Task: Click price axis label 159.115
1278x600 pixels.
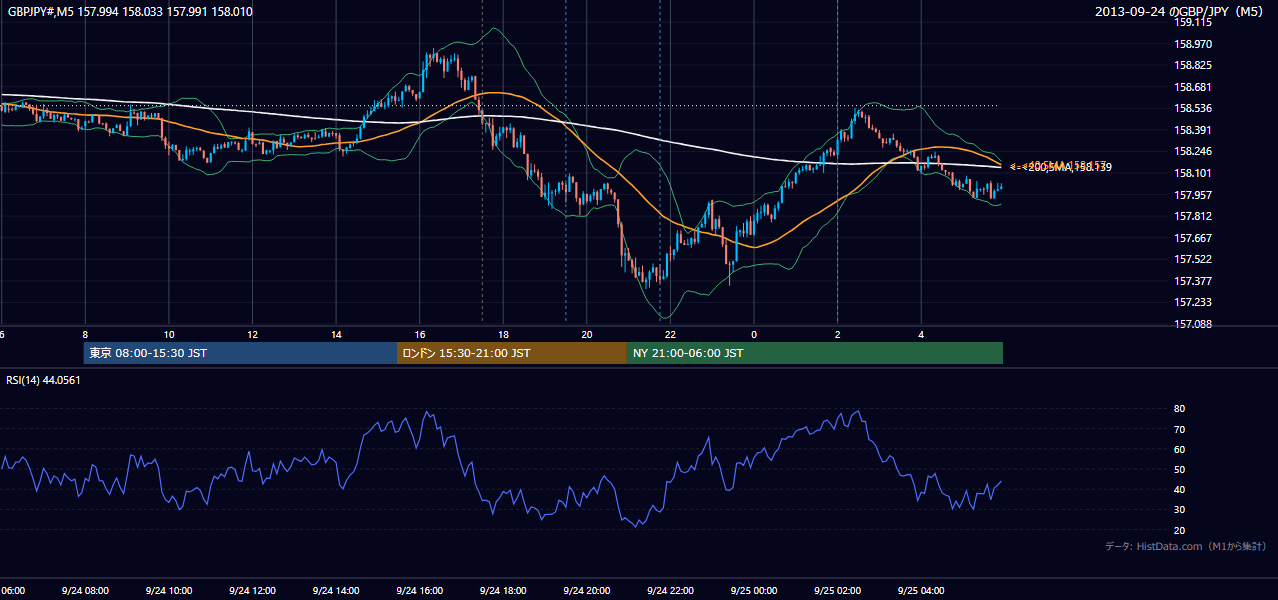Action: [x=1194, y=23]
